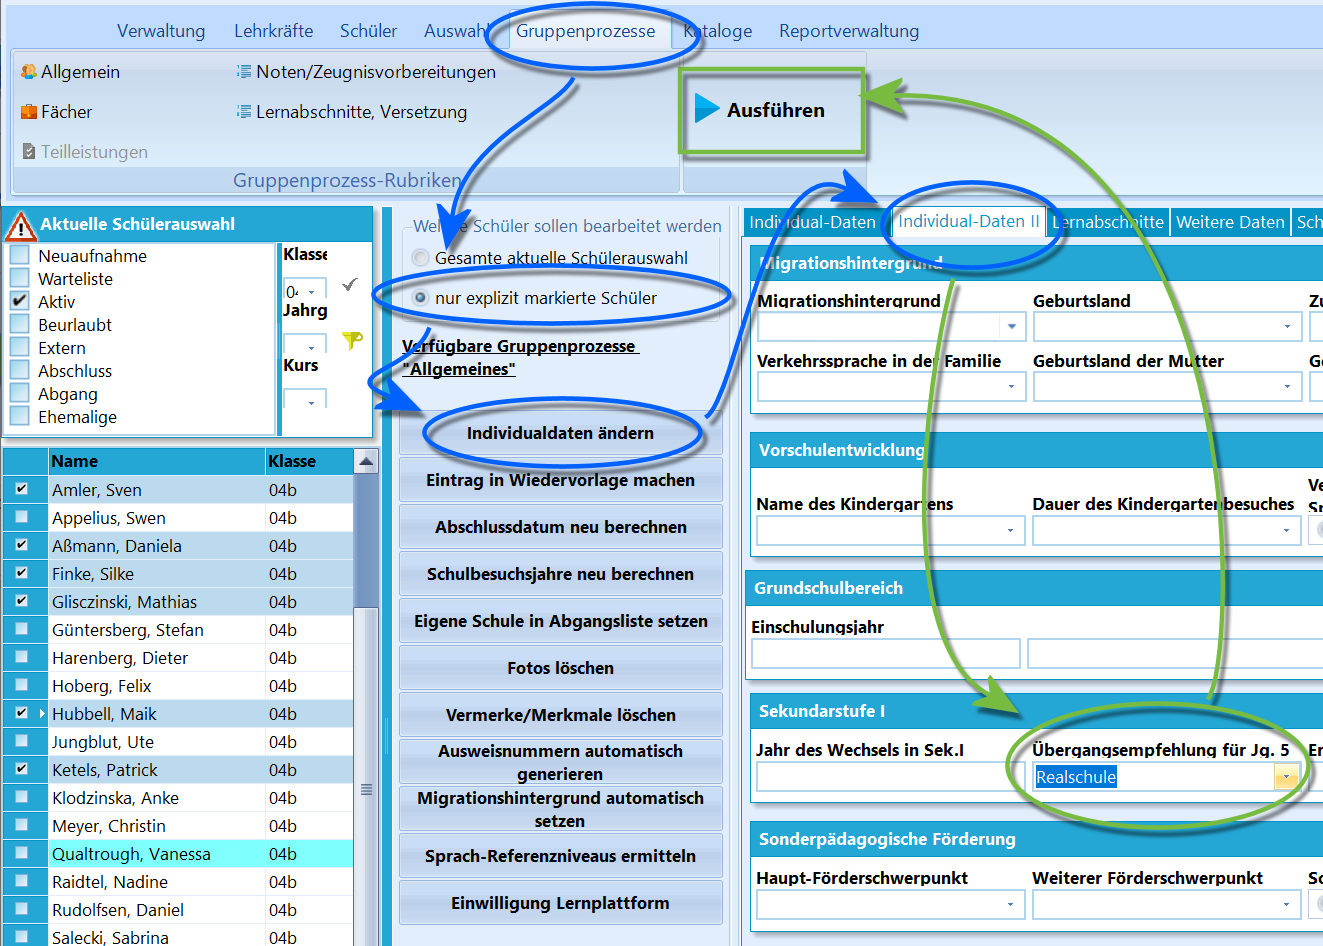Open Dauer des Kindergartenbesuches dropdown
This screenshot has width=1323, height=946.
click(x=1287, y=530)
